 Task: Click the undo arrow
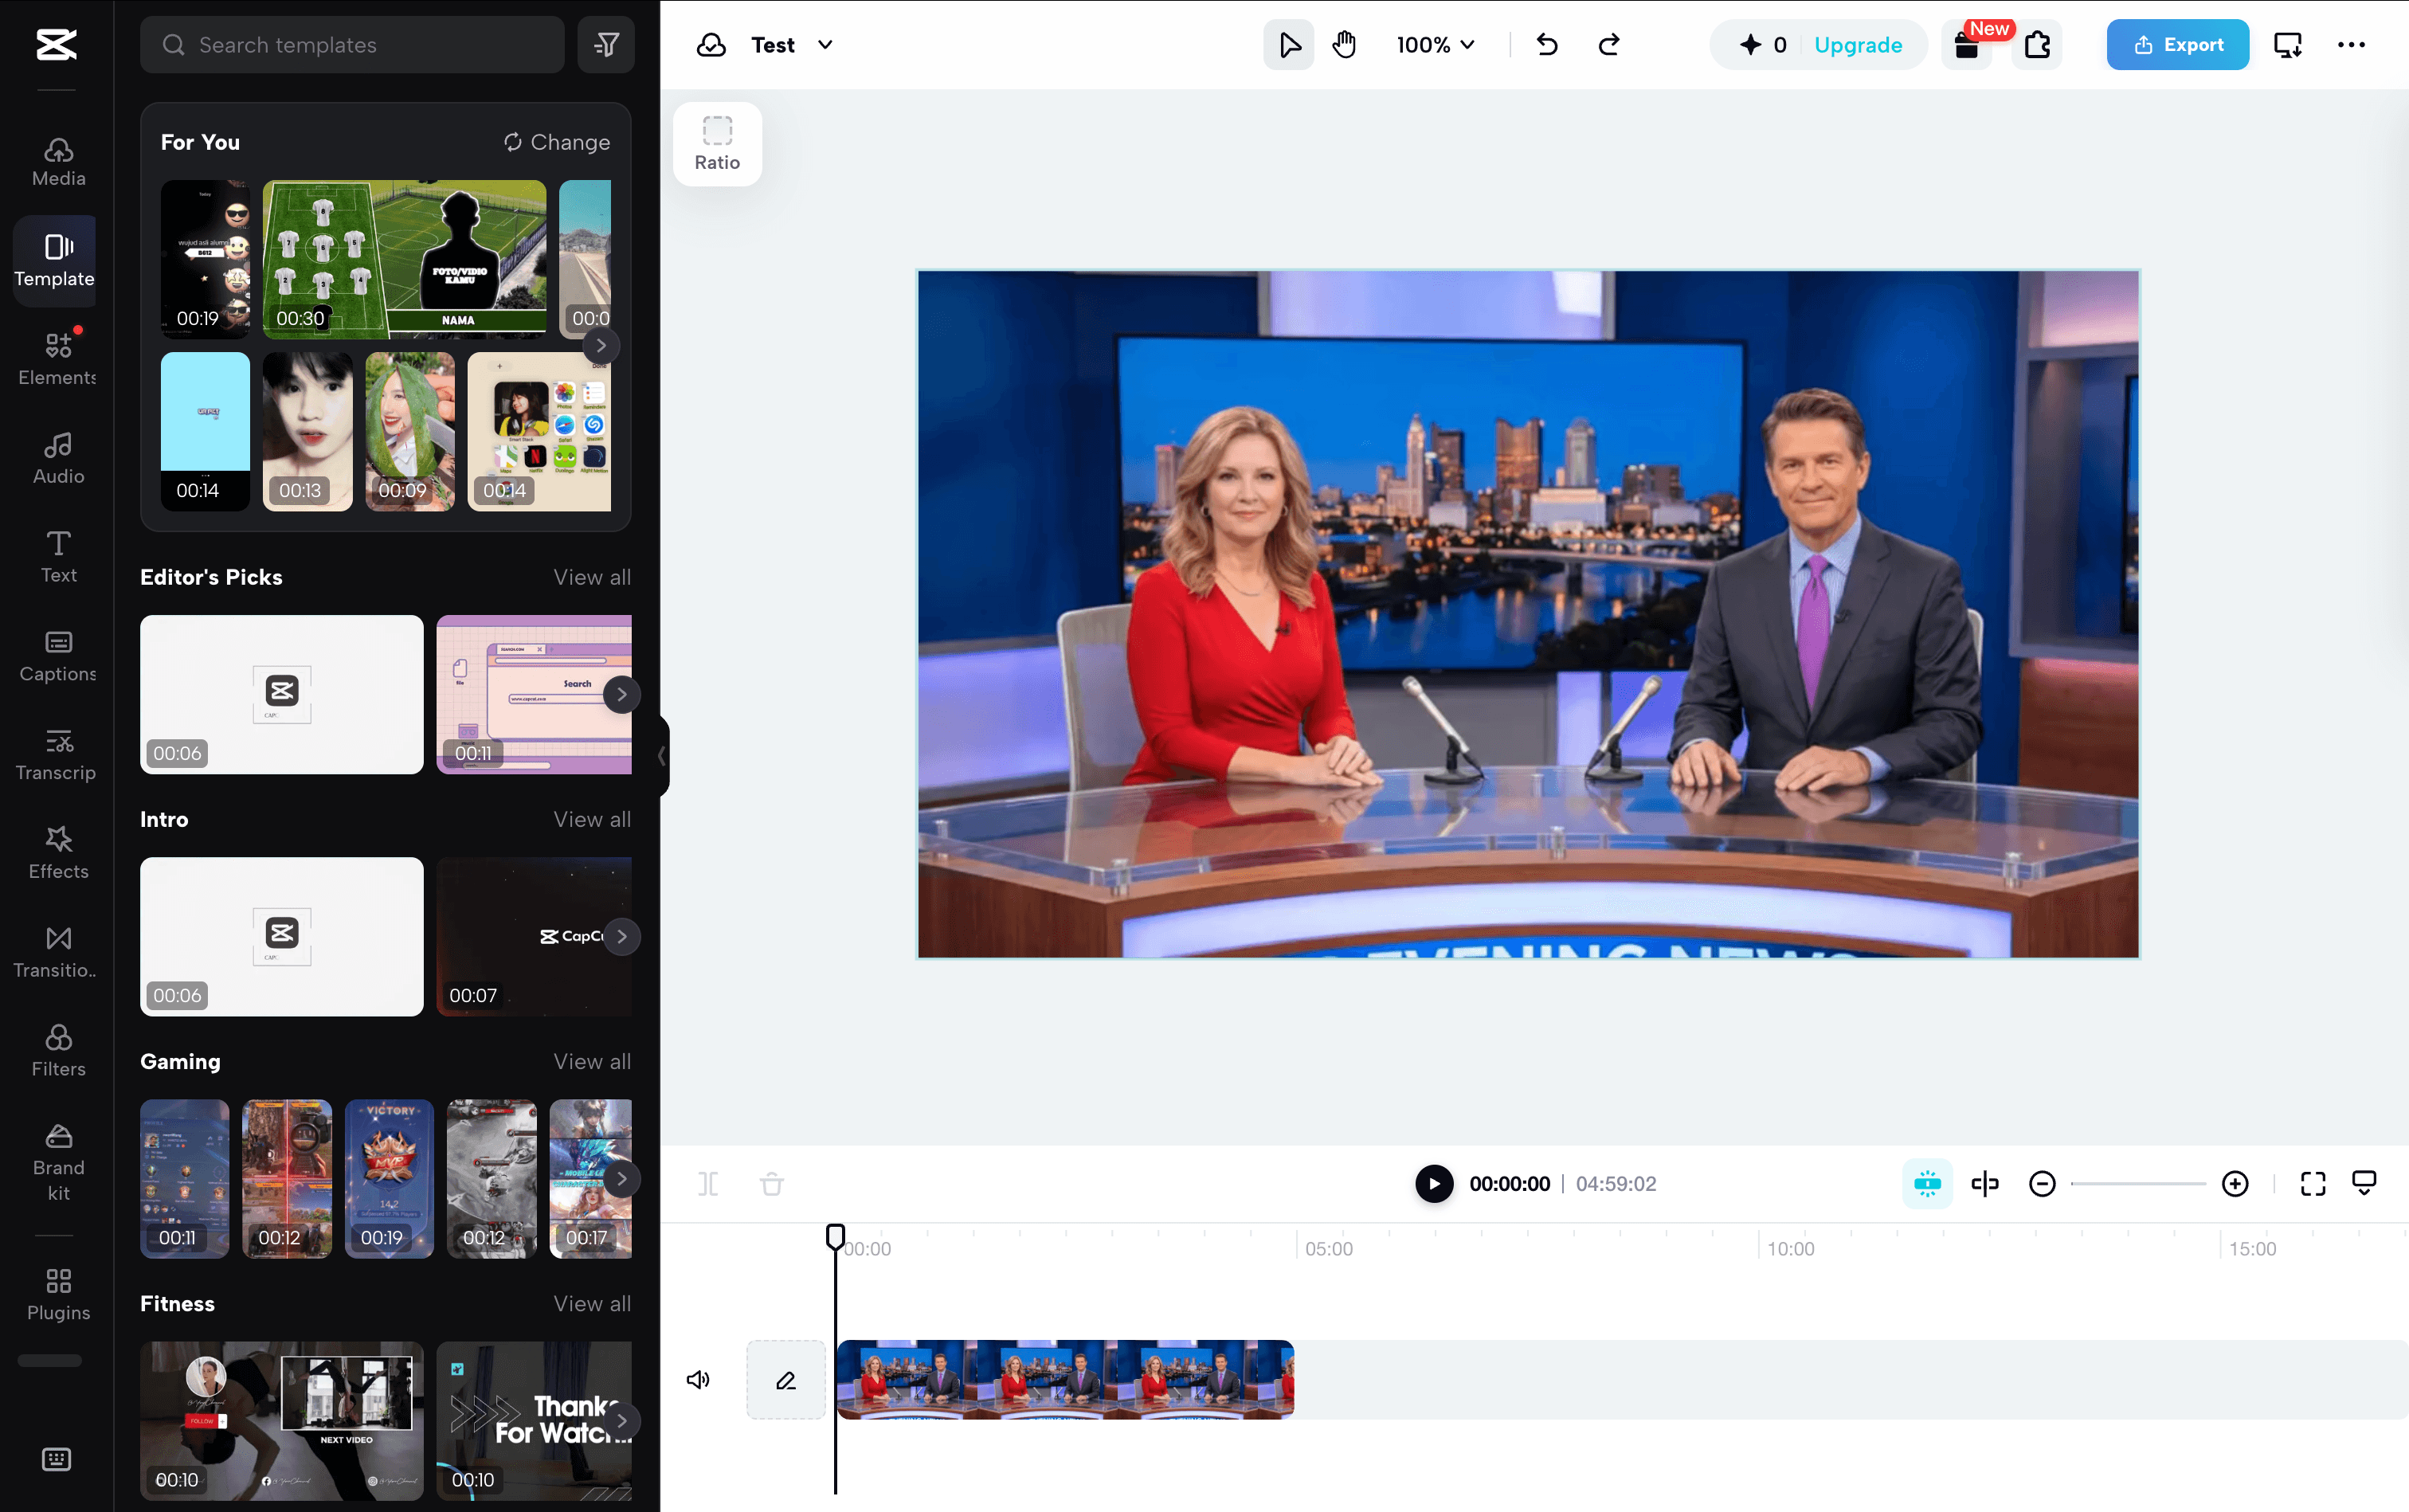(1547, 44)
